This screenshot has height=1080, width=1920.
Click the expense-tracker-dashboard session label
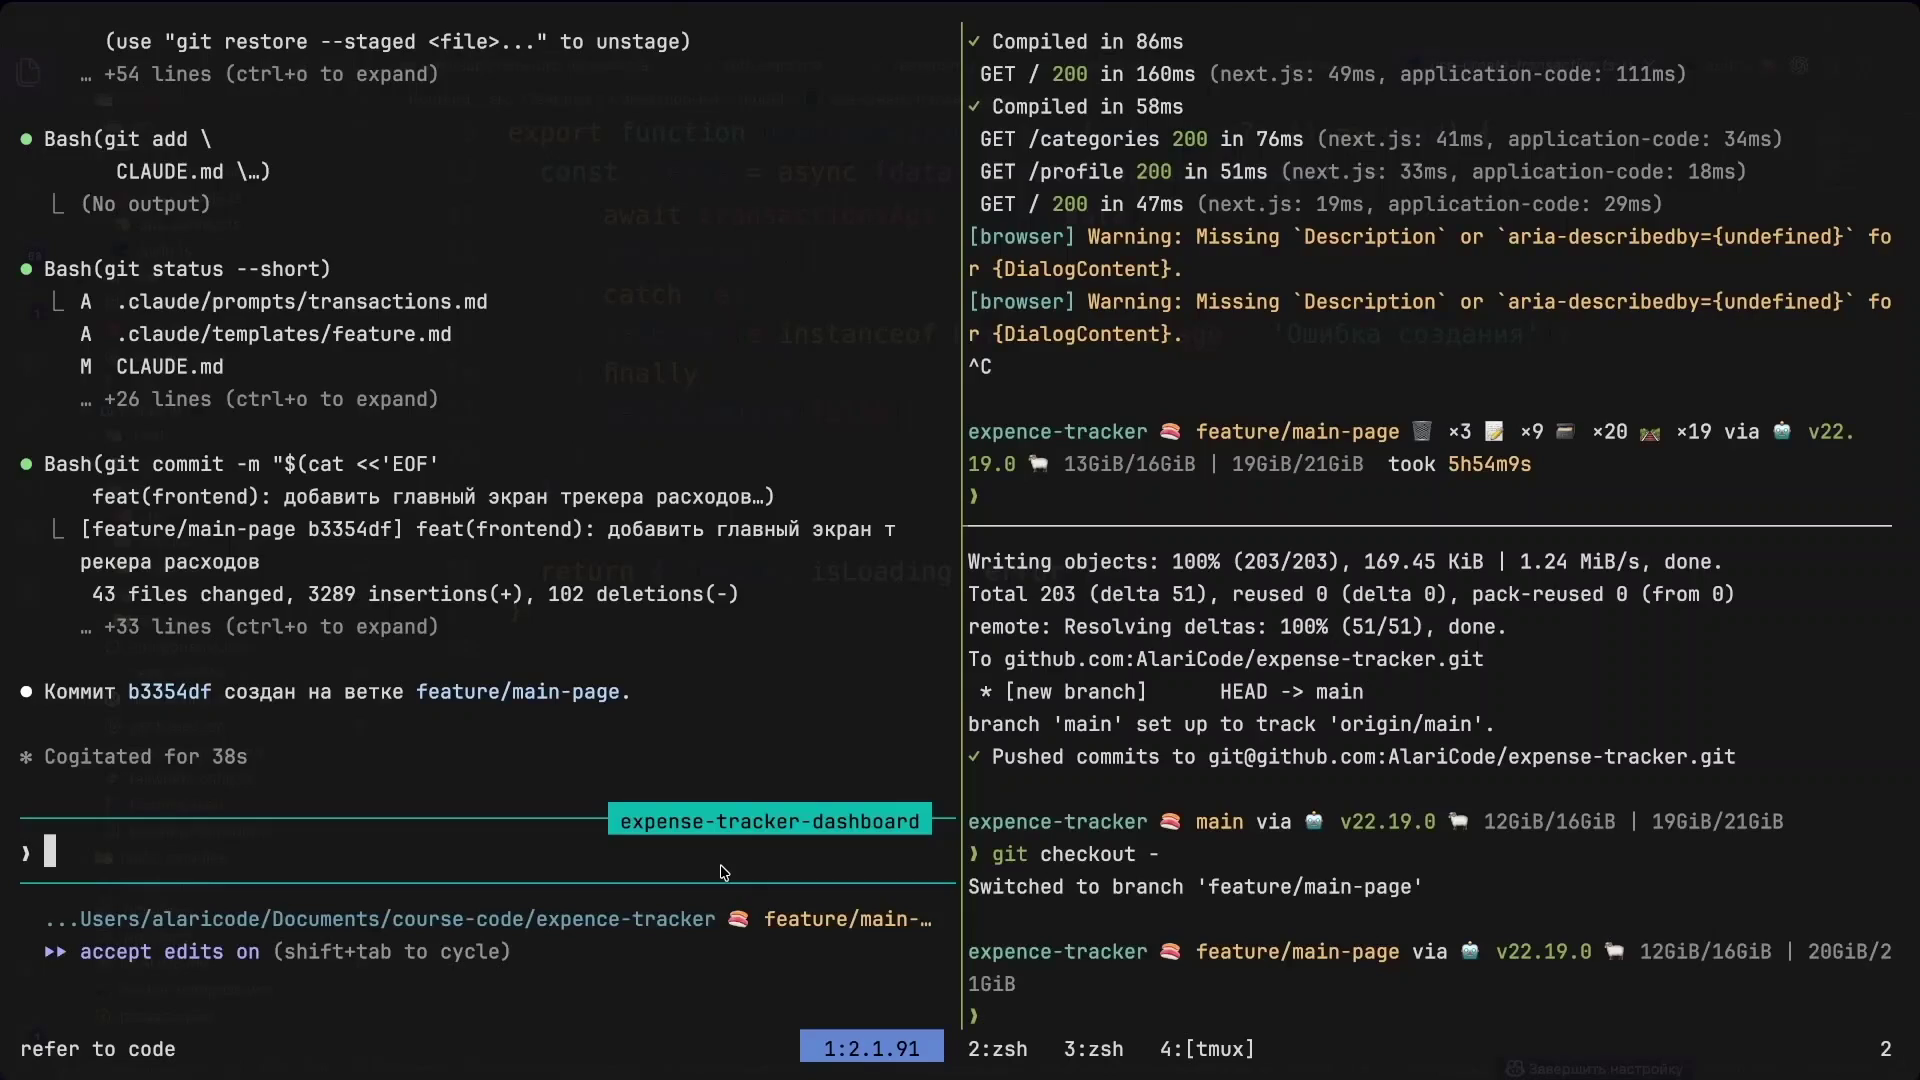pos(770,821)
